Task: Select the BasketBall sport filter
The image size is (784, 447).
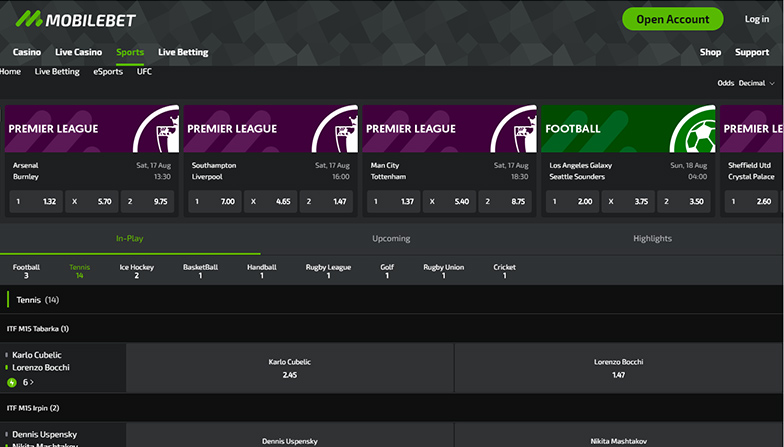Action: pos(200,271)
